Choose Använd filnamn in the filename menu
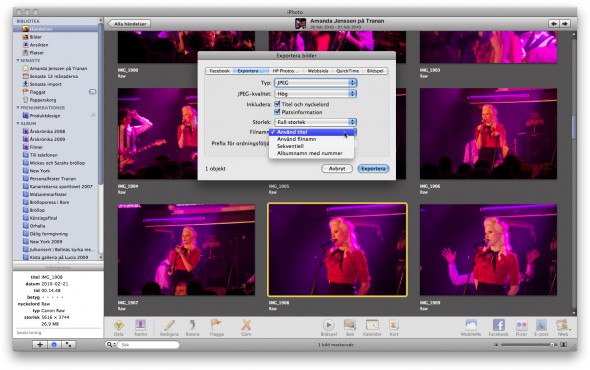 312,139
